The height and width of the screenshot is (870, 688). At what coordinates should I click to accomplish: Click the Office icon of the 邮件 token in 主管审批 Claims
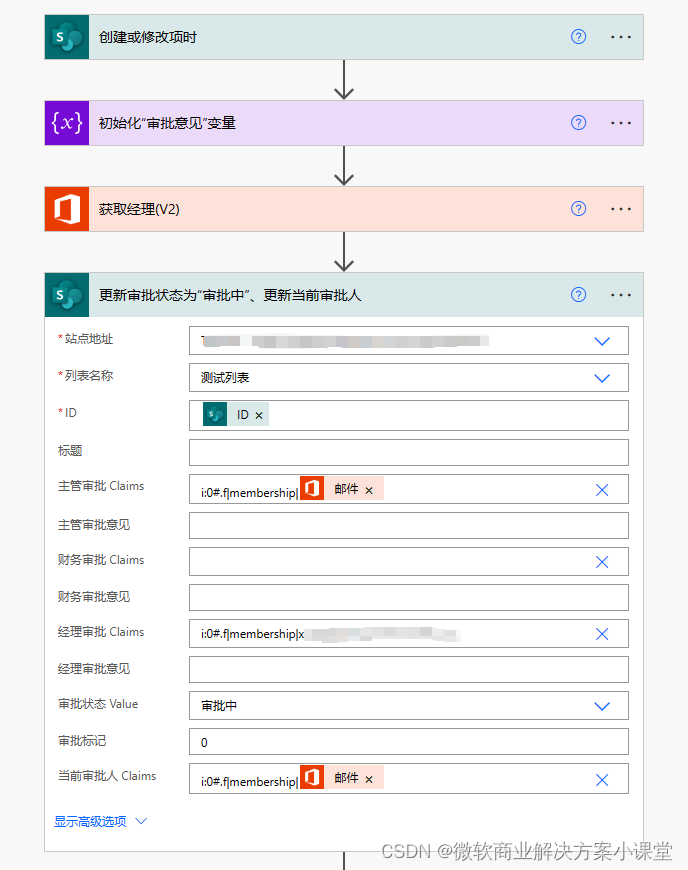(312, 488)
